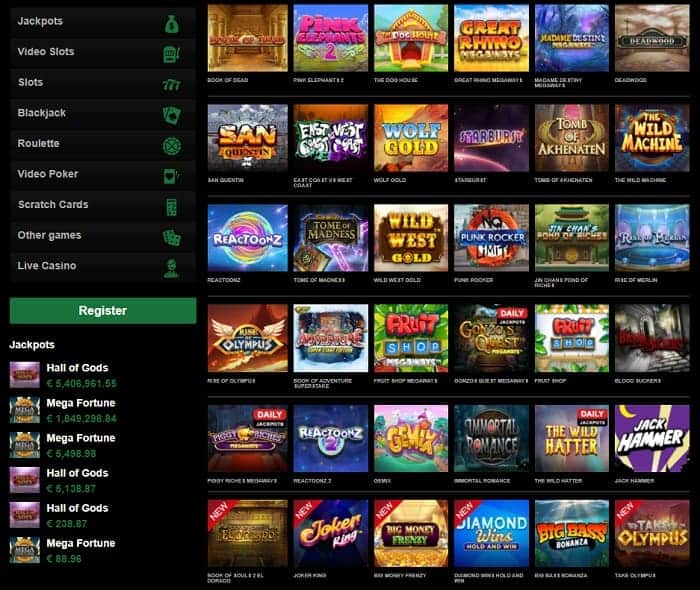Click the triple-seven Slots icon

[x=172, y=84]
